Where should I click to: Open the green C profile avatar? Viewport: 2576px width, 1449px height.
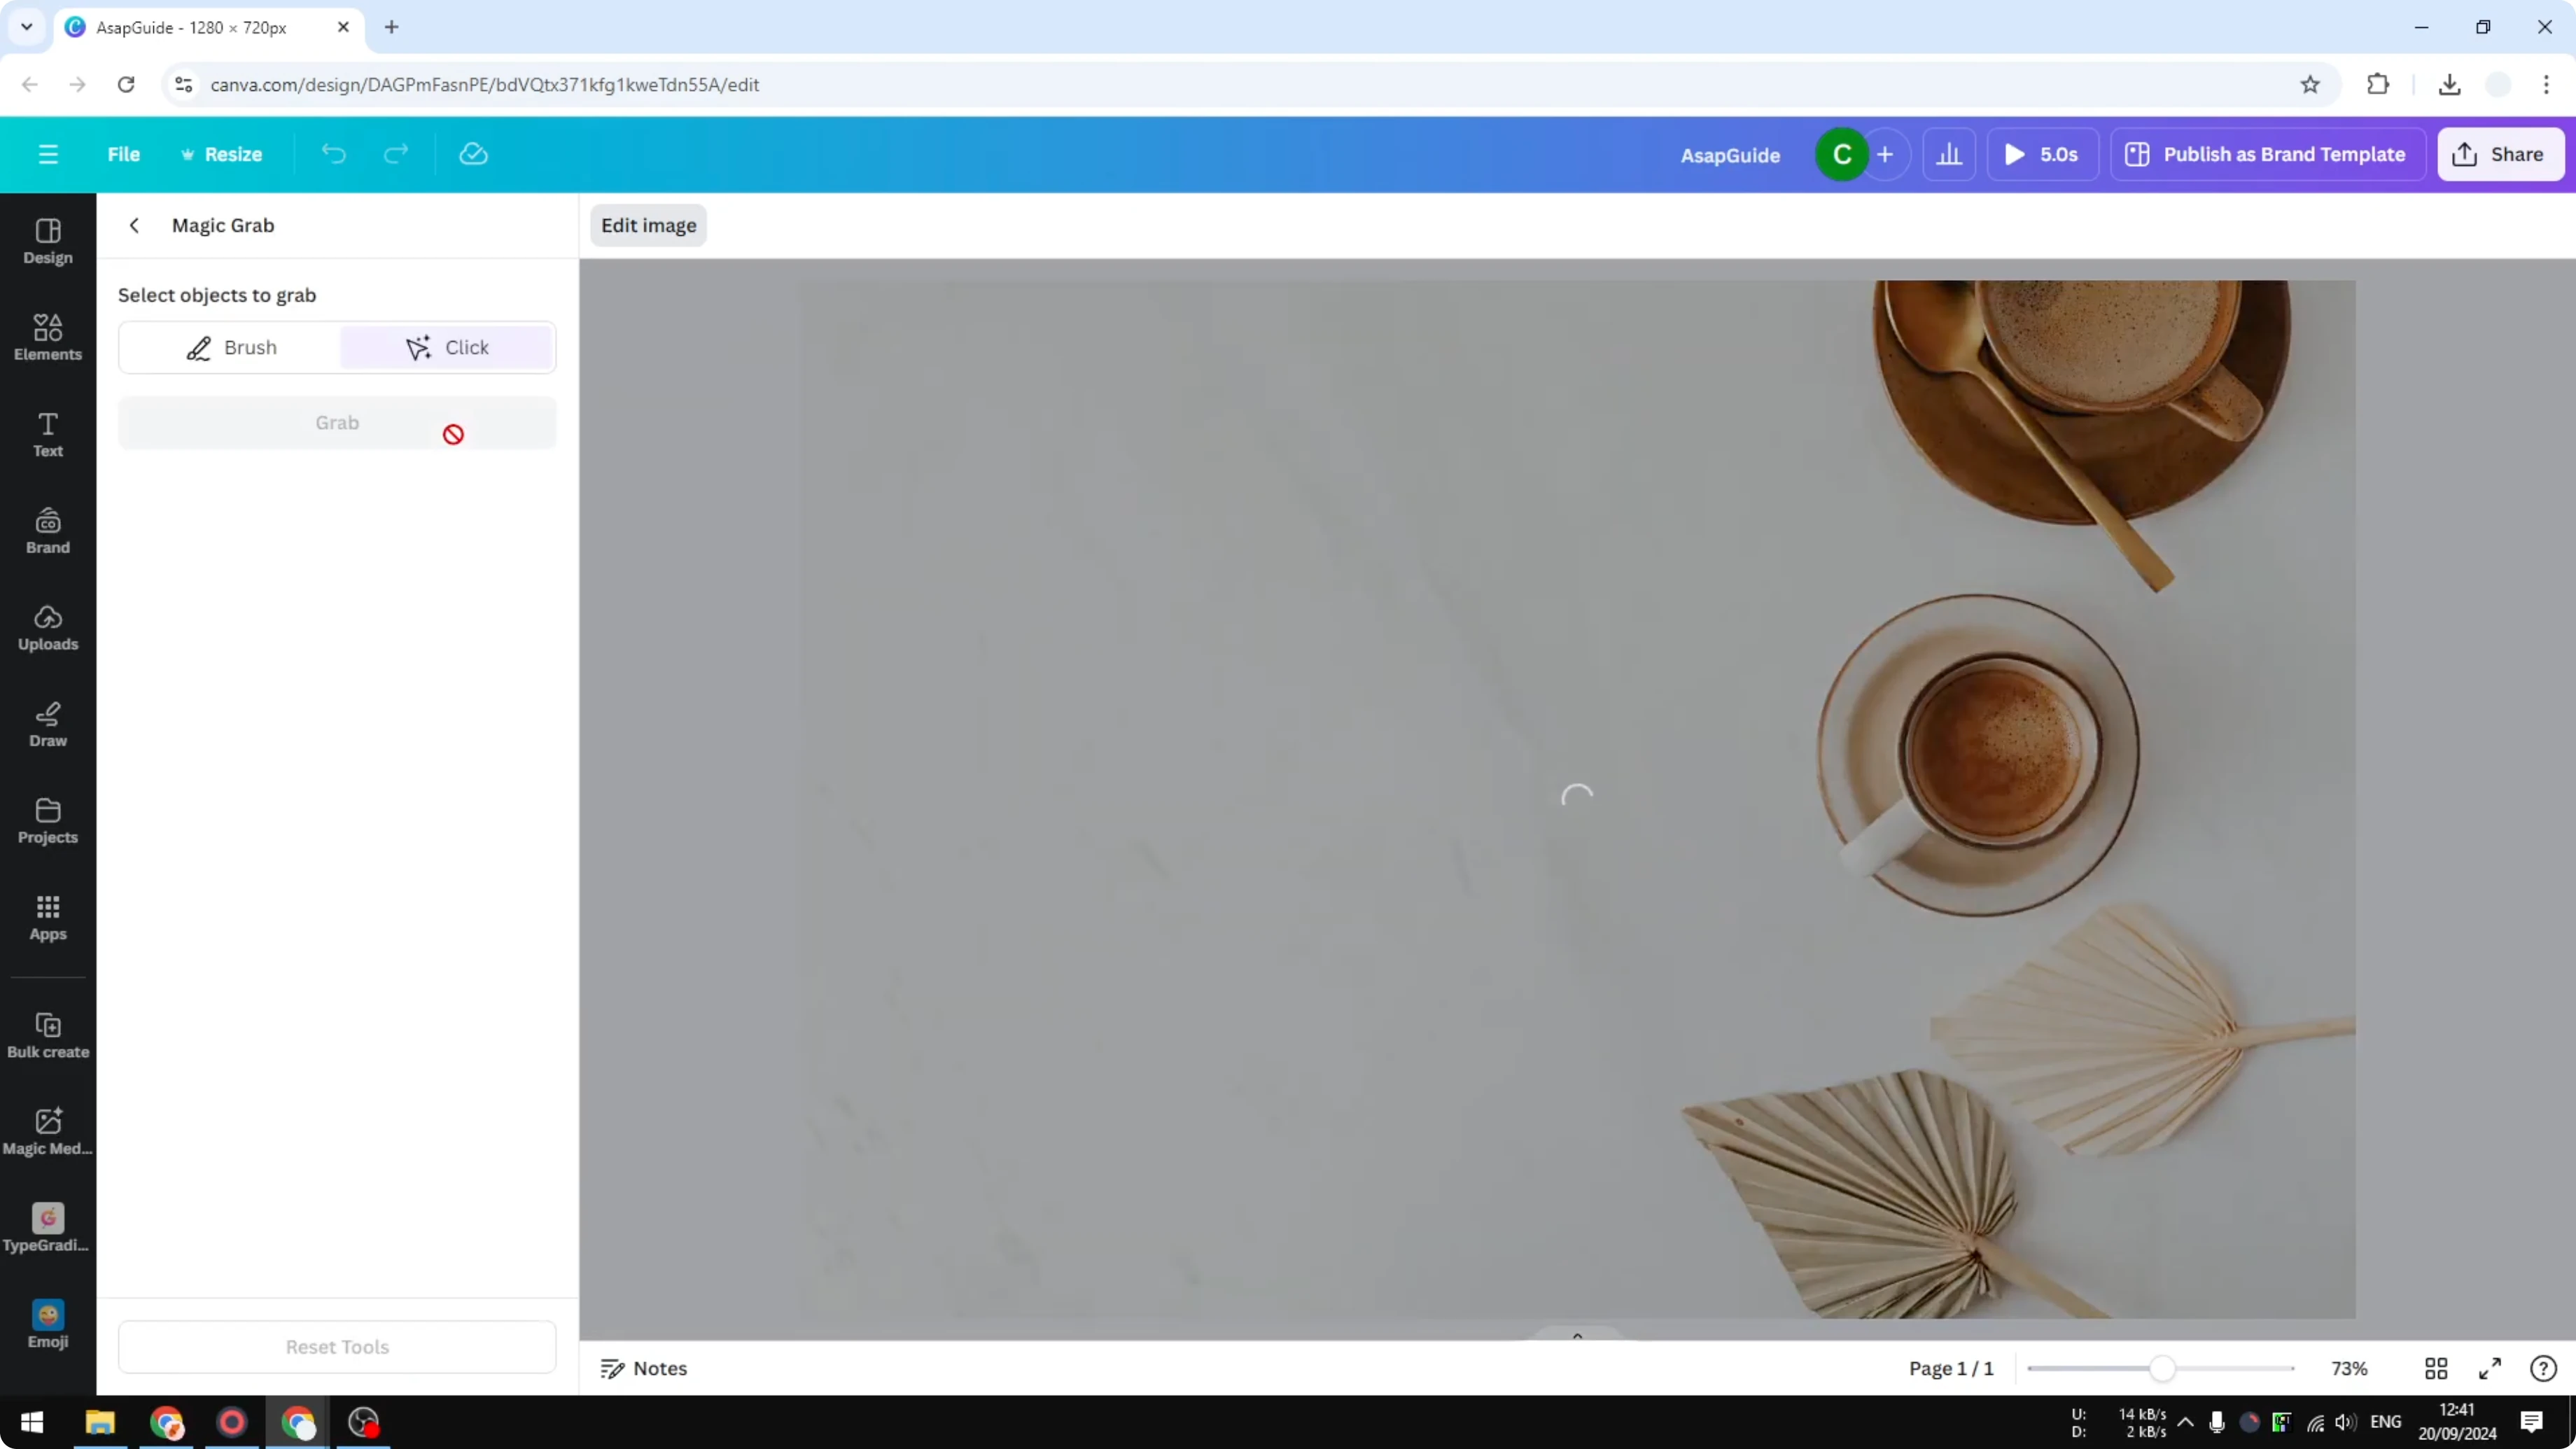pos(1842,154)
